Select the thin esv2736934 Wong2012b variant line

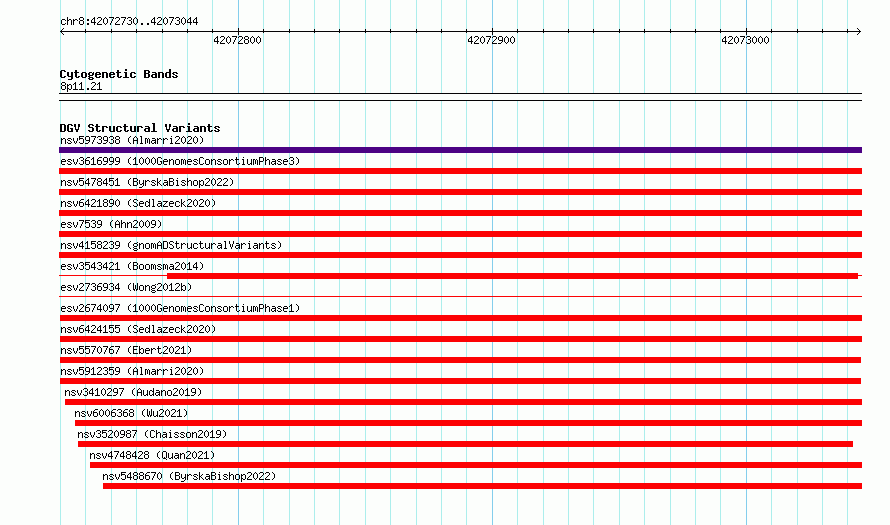coord(460,296)
